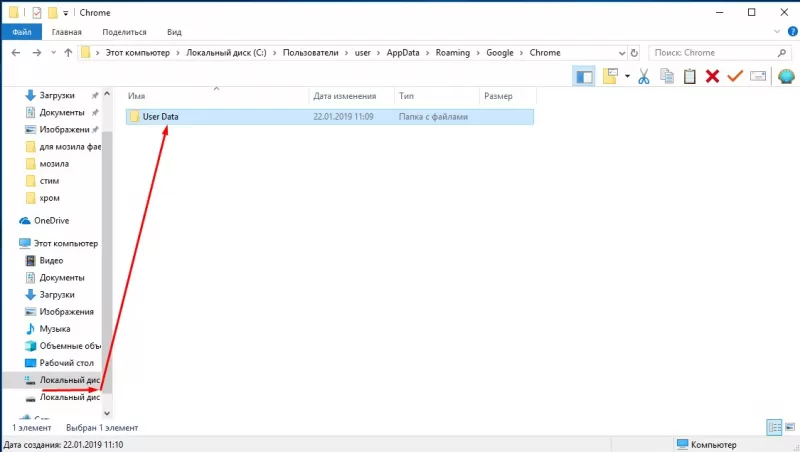Open the Главная ribbon tab
Viewport: 800px width, 452px height.
(66, 32)
